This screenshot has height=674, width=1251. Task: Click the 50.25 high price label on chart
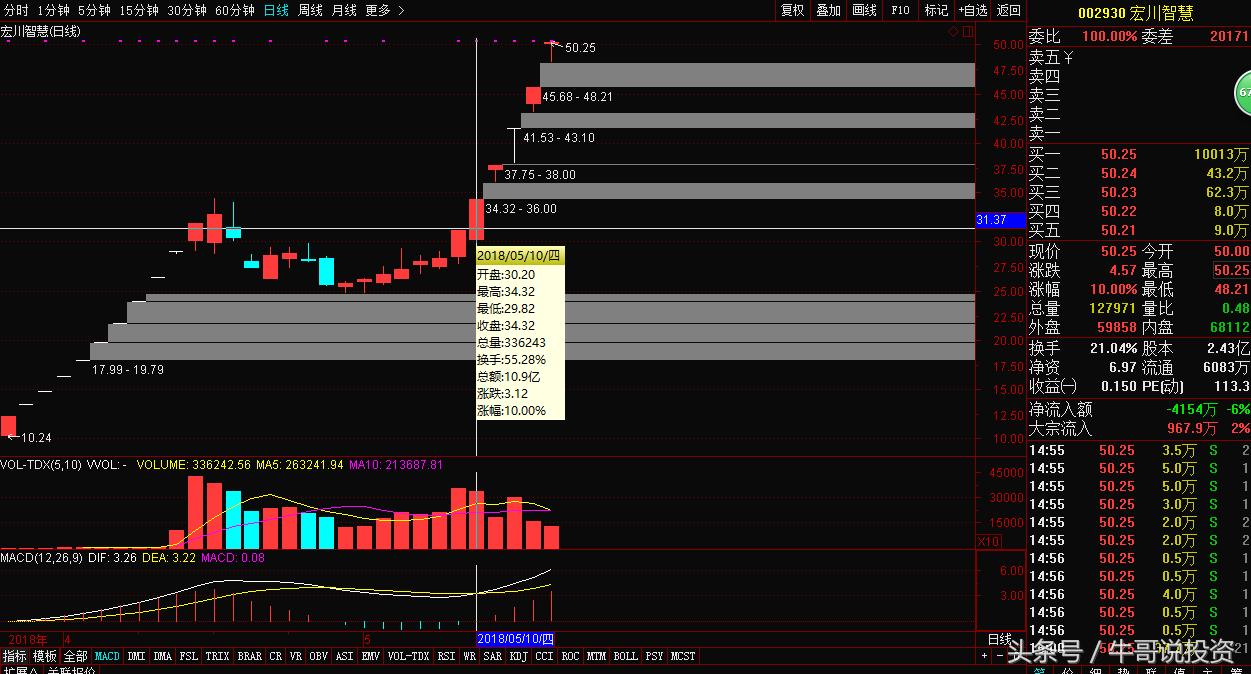pyautogui.click(x=580, y=47)
